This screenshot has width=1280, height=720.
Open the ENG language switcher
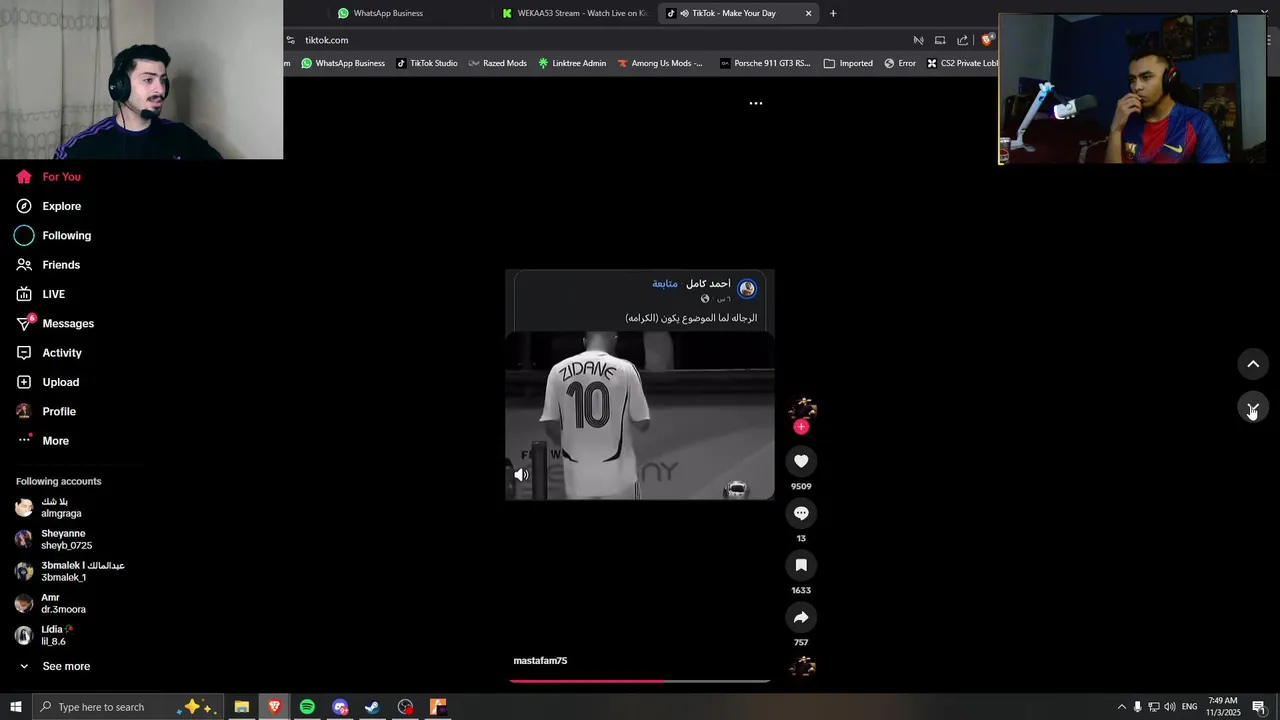pyautogui.click(x=1190, y=707)
